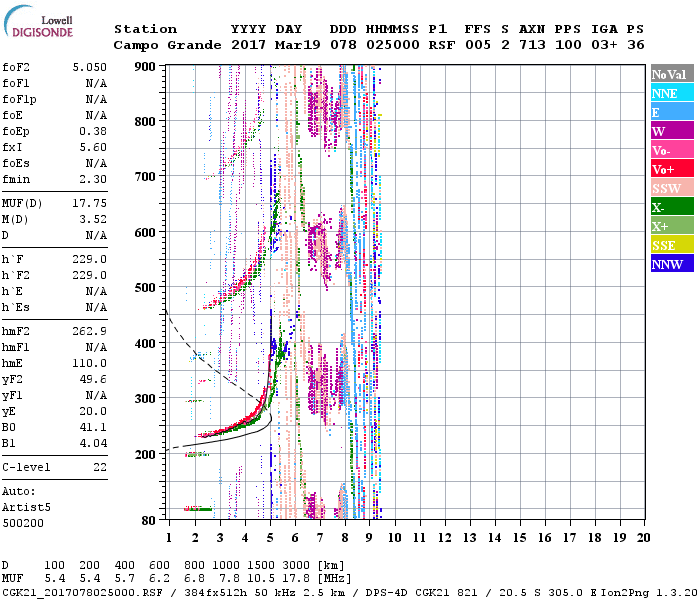Click the foF2 value 5.050
This screenshot has width=700, height=600.
tap(91, 68)
